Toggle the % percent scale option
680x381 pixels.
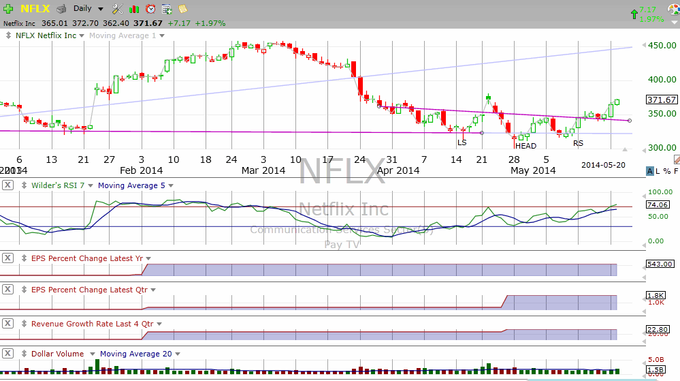point(667,171)
